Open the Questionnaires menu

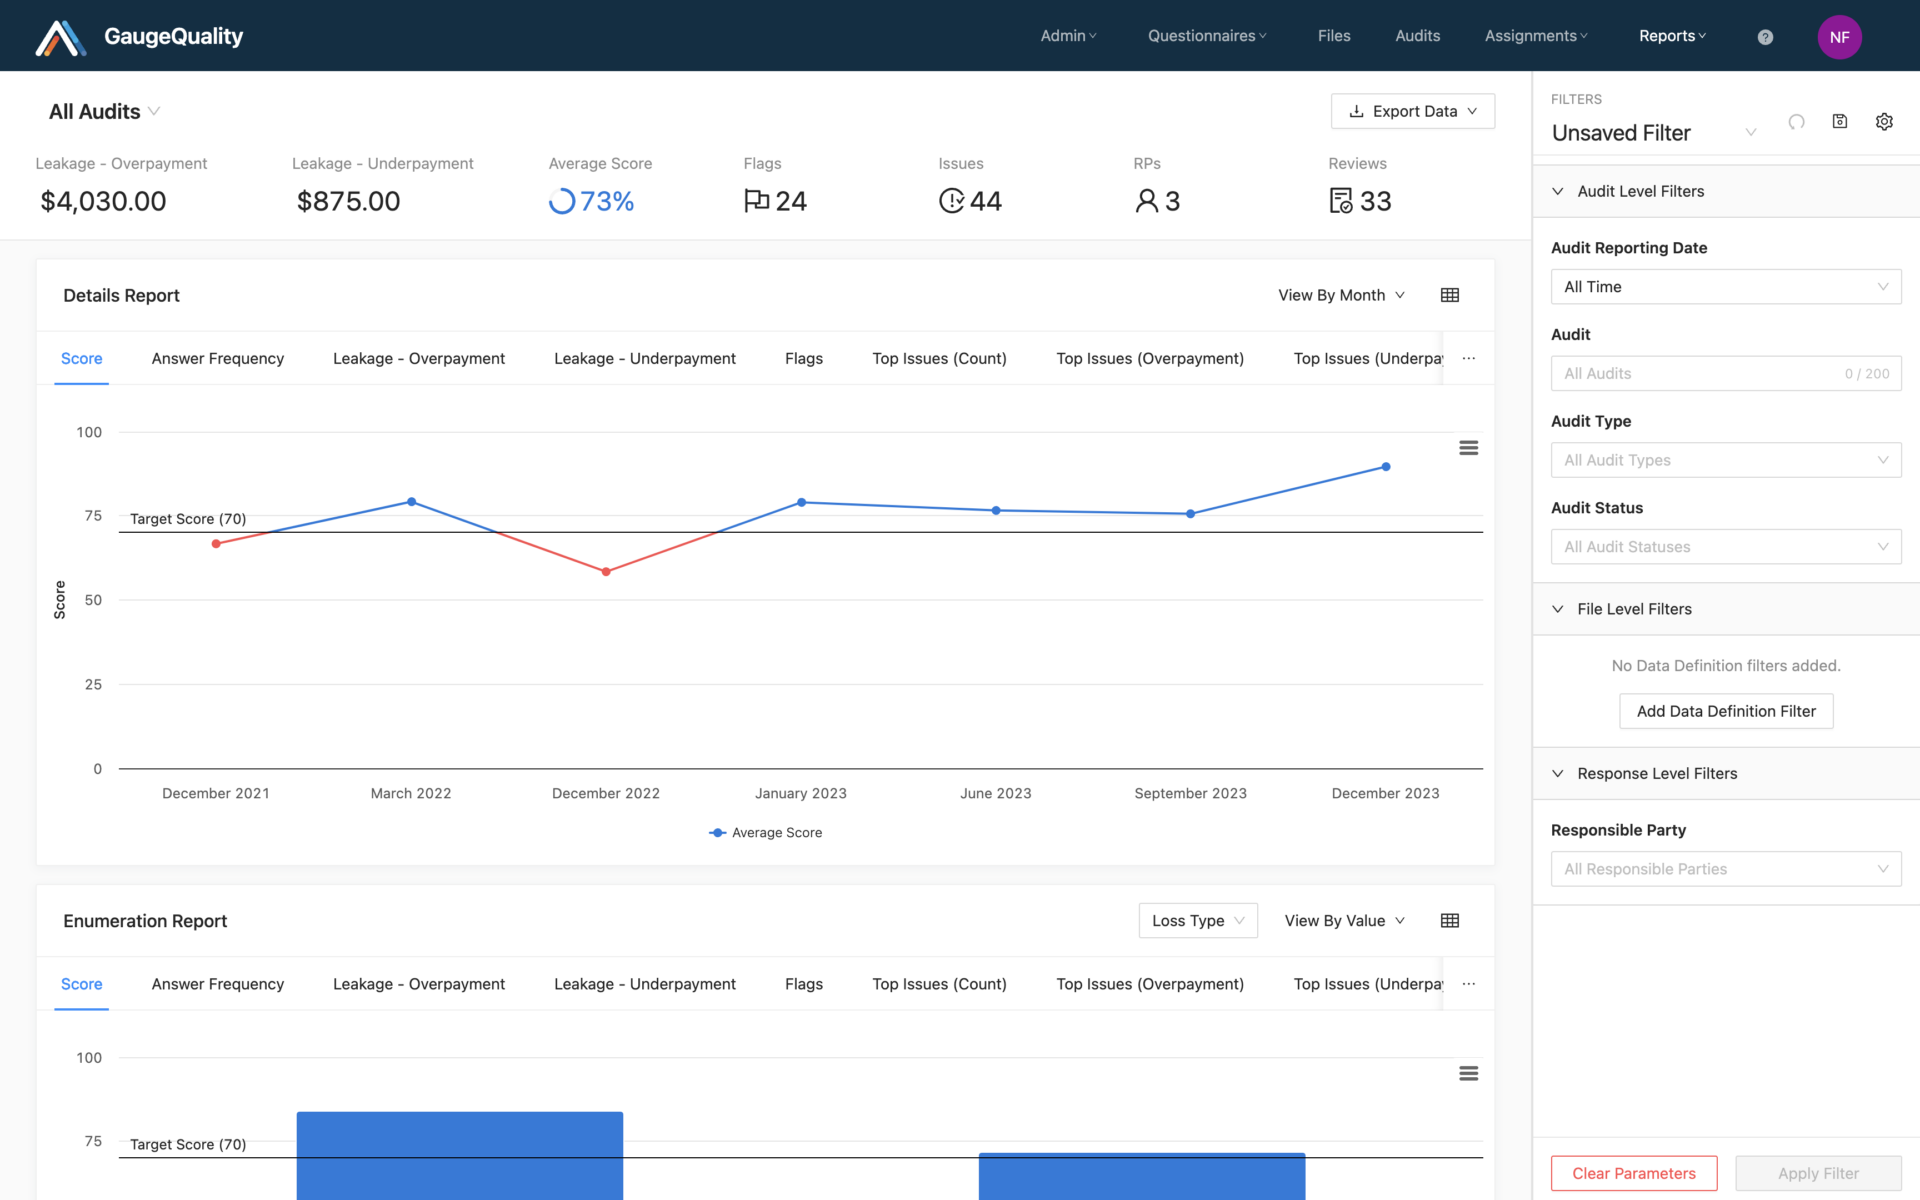[x=1207, y=36]
